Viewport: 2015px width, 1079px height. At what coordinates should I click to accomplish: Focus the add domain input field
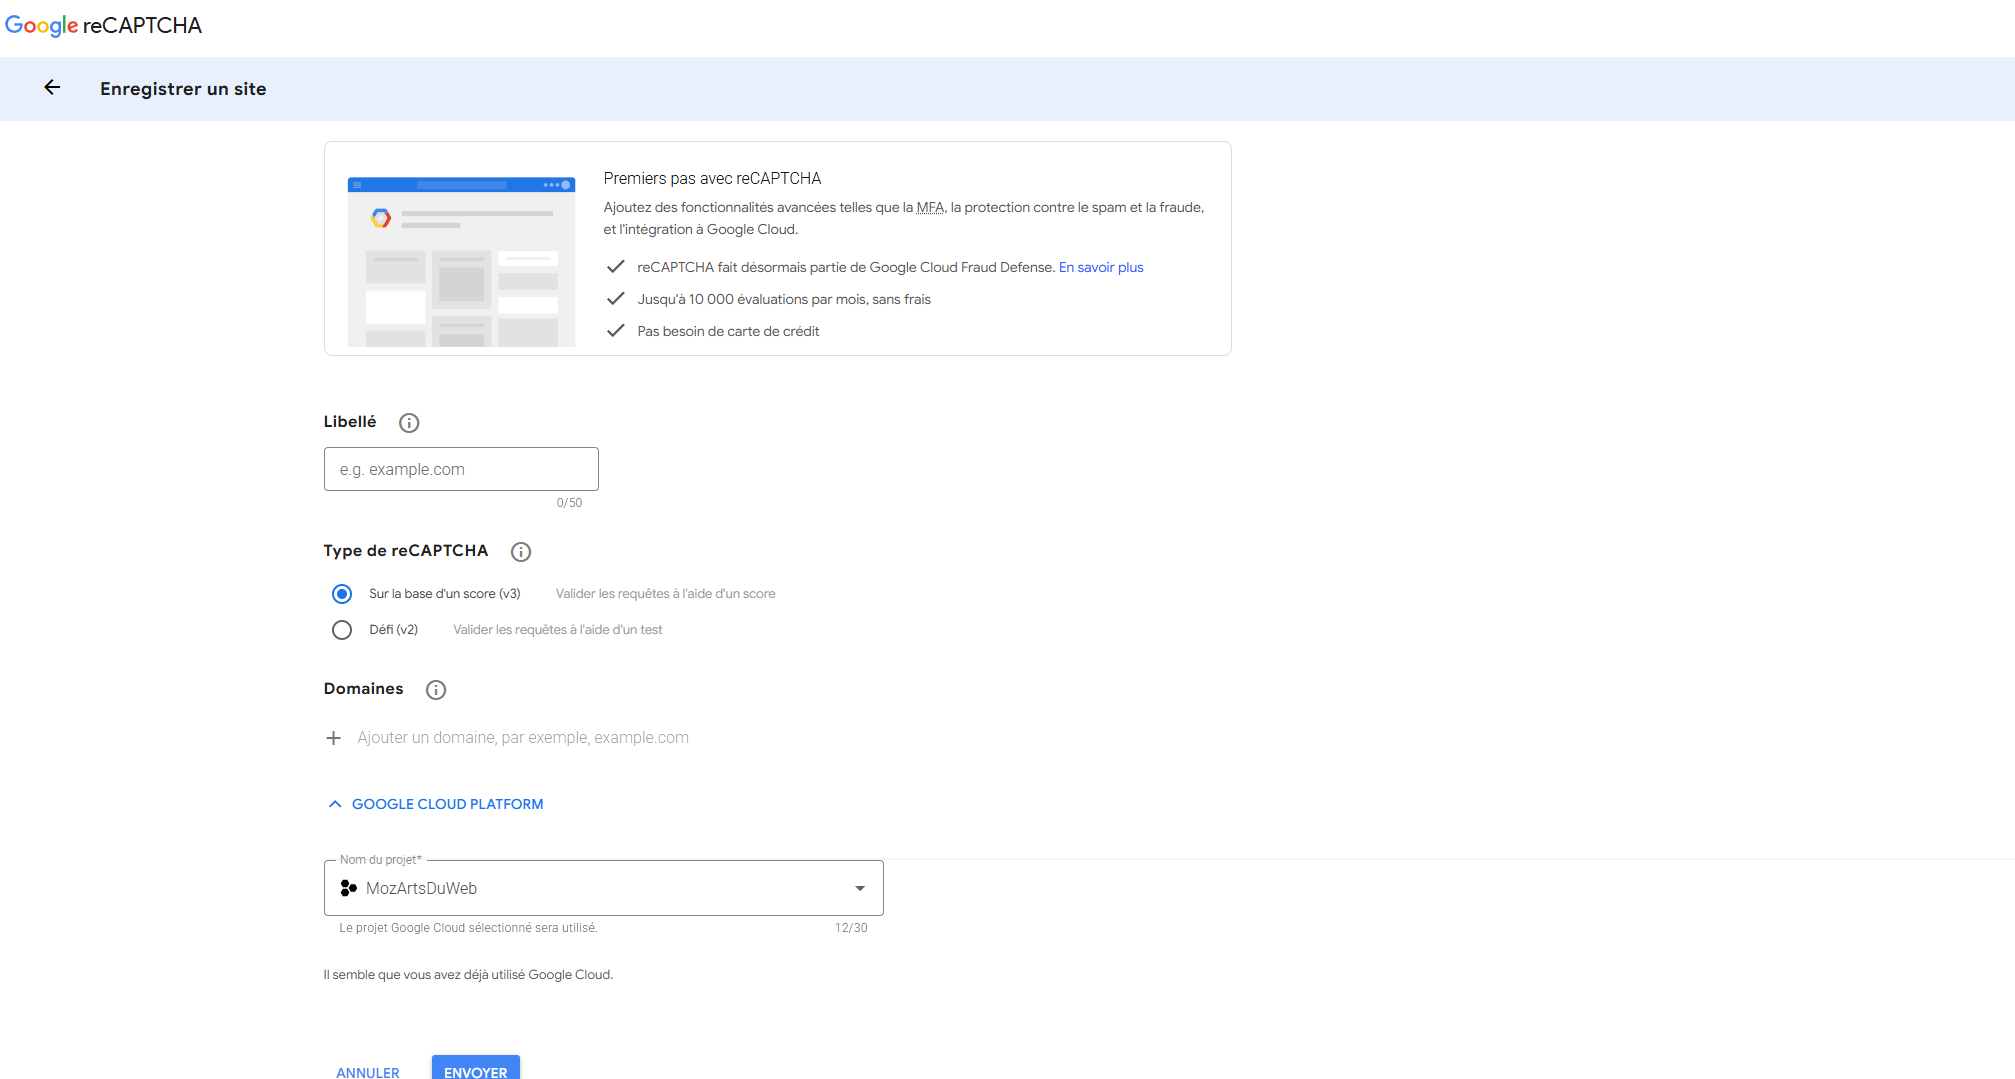523,738
